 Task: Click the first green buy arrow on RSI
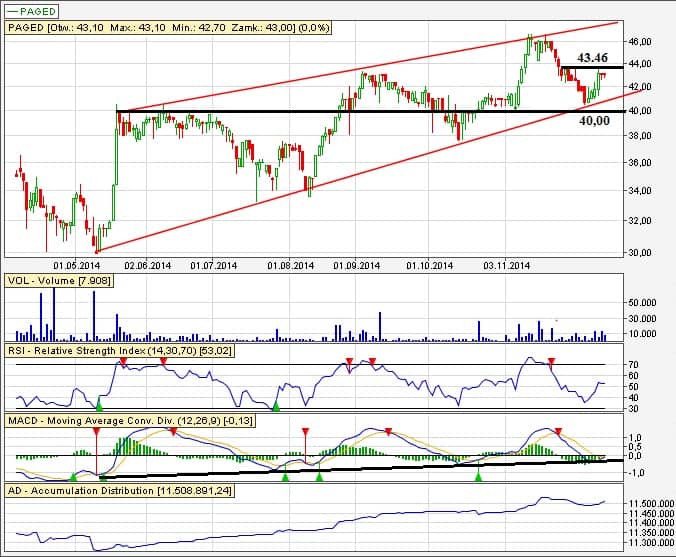99,404
